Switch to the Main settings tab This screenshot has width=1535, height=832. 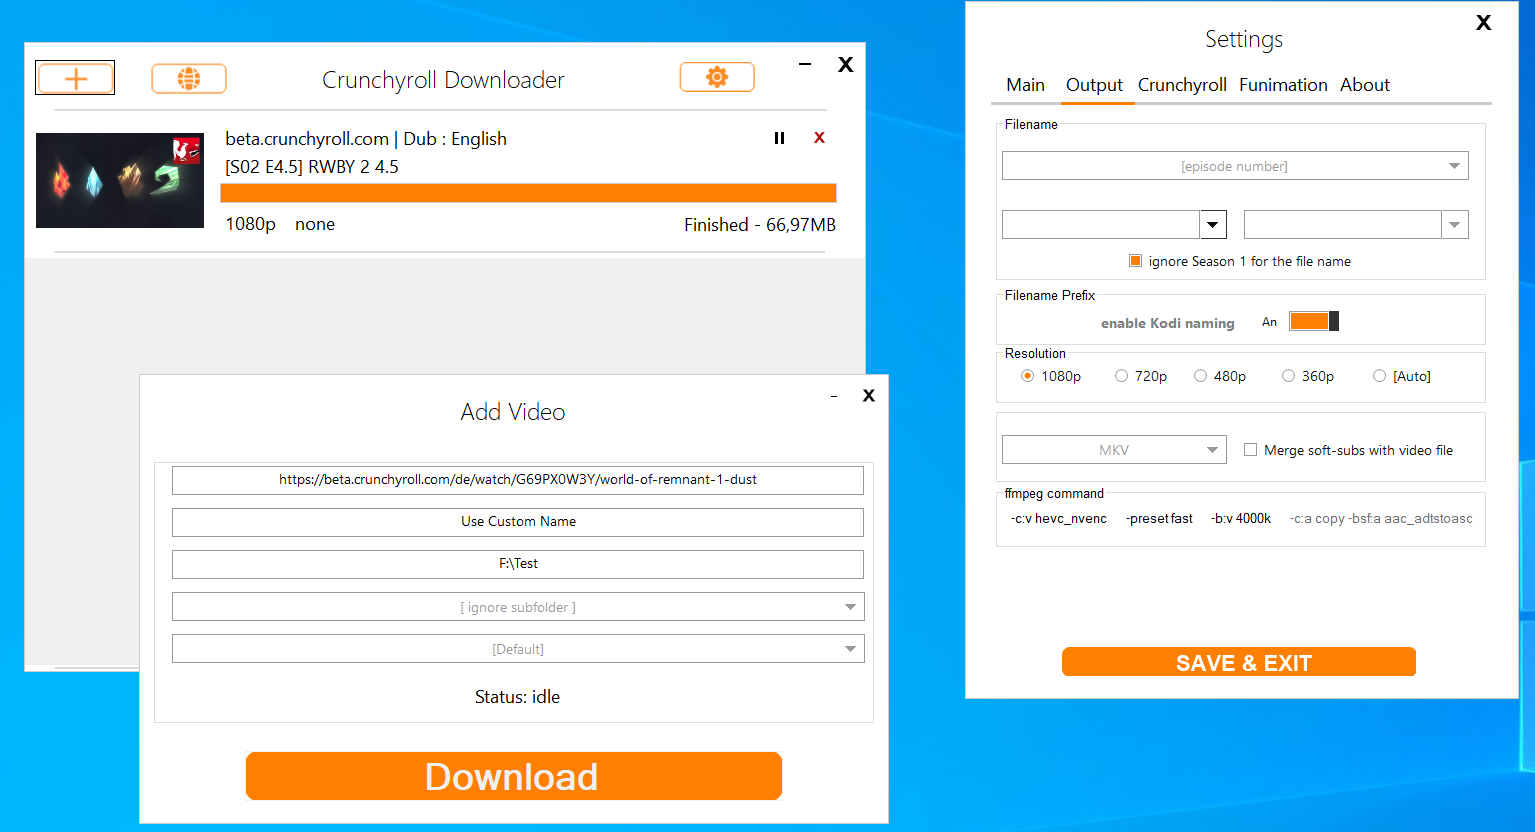coord(1025,85)
